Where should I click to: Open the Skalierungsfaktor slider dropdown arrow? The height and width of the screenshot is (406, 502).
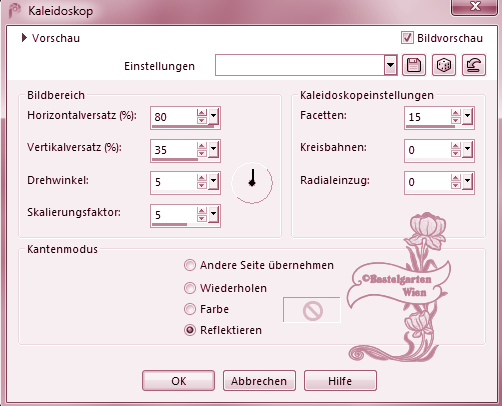point(213,214)
